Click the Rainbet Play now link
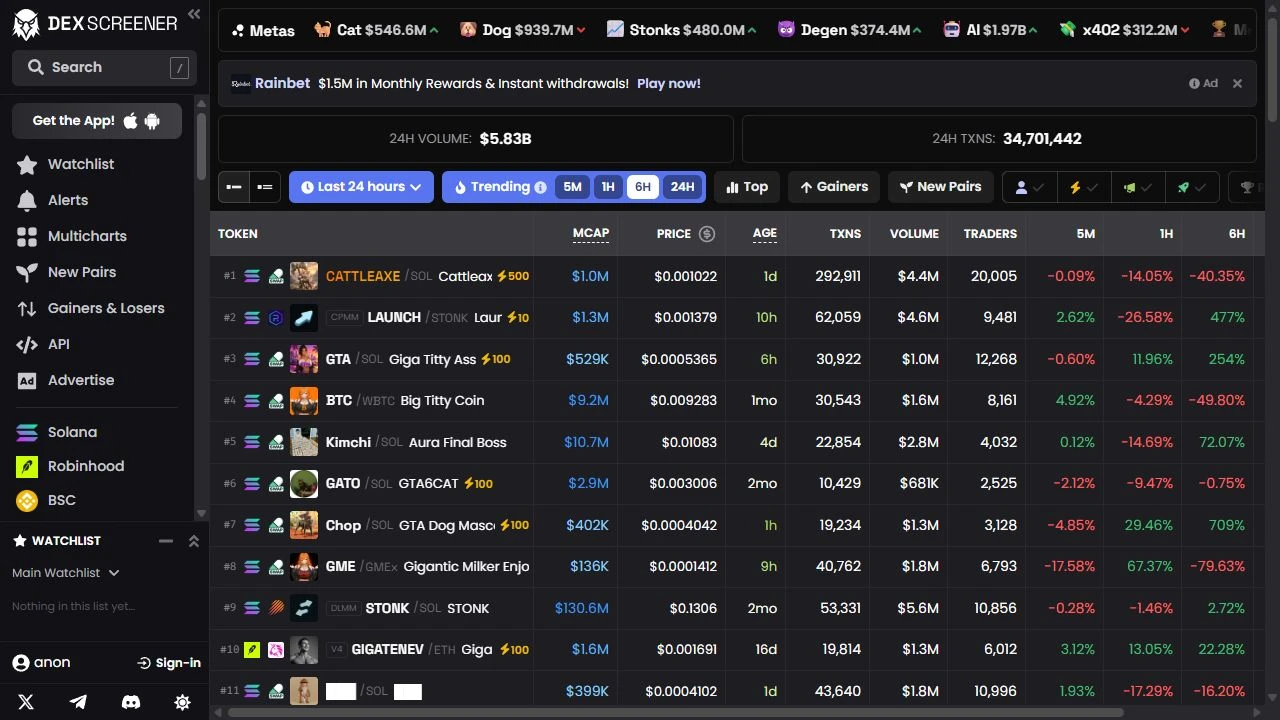1280x720 pixels. (x=669, y=84)
